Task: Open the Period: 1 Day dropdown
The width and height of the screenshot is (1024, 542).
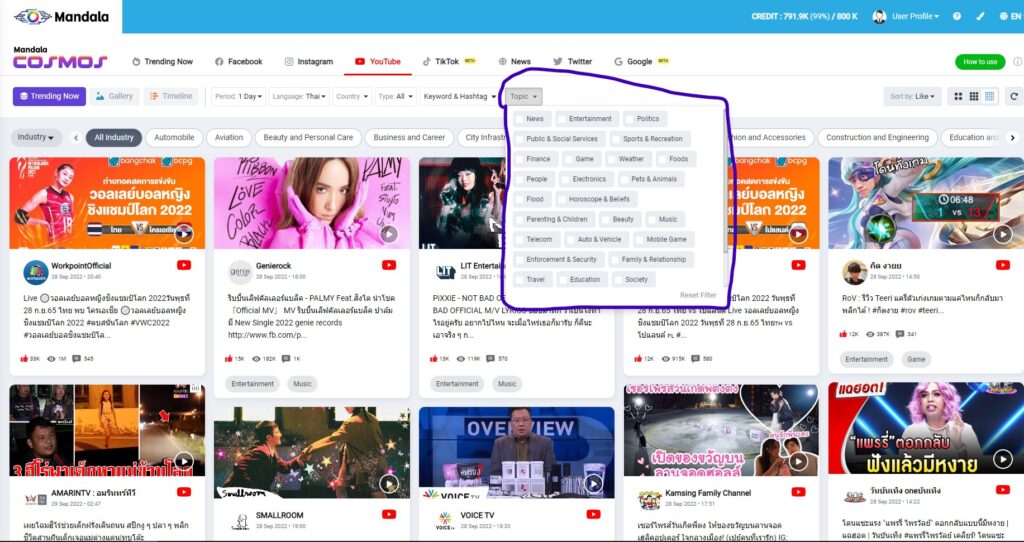Action: [238, 97]
